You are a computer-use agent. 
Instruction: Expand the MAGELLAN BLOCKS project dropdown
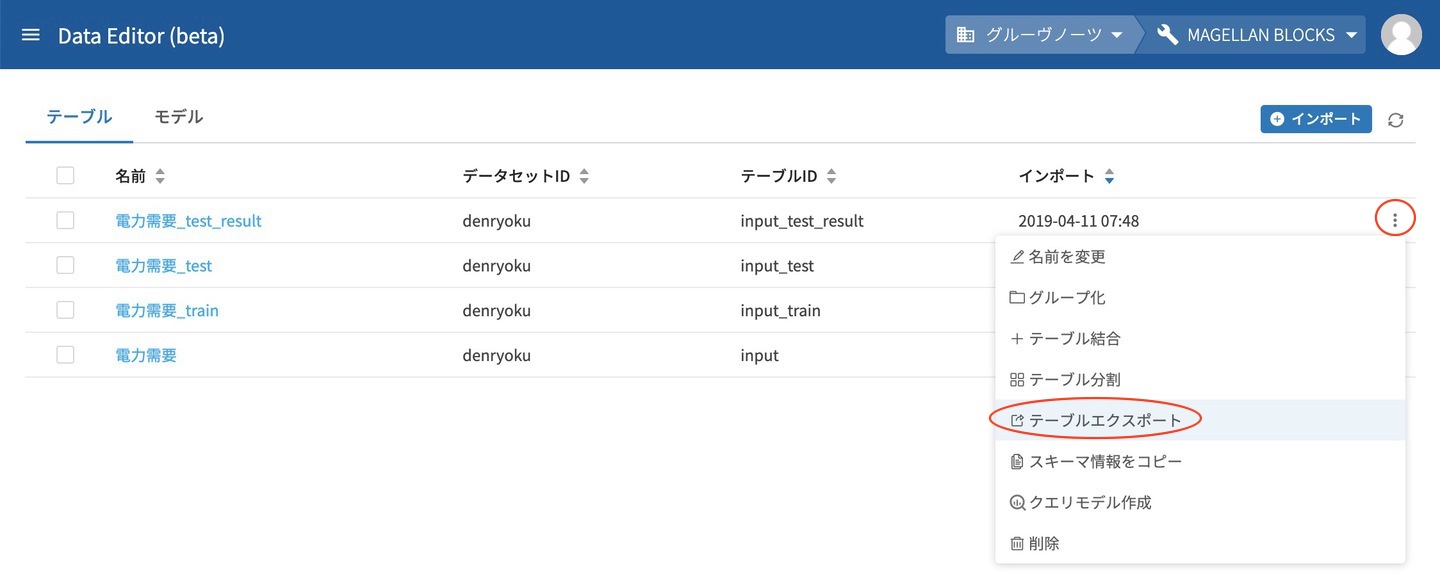[1260, 35]
